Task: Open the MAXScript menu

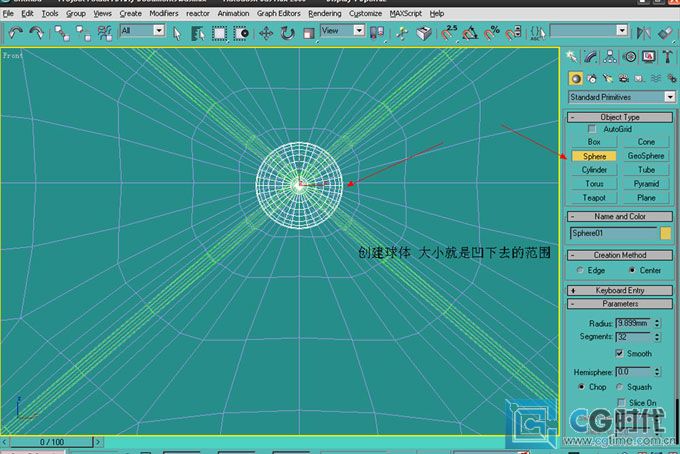Action: (405, 13)
